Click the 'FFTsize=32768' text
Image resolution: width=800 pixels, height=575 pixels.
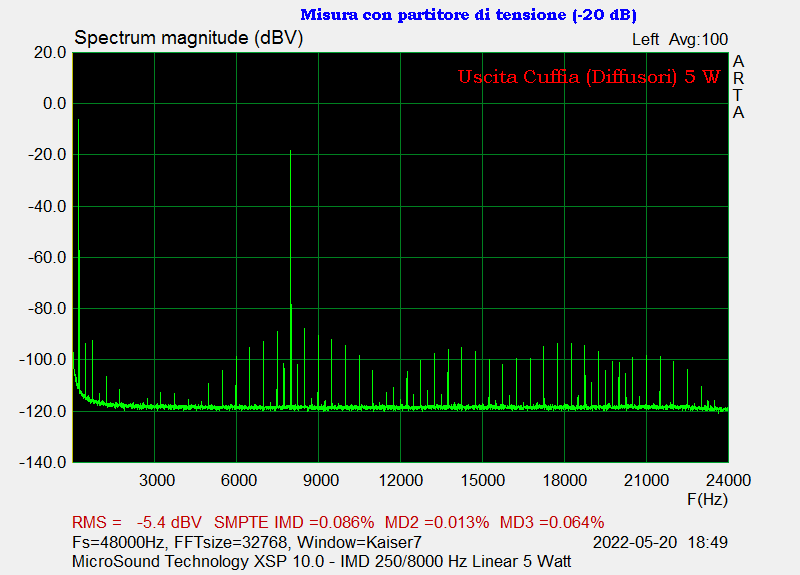(x=231, y=542)
